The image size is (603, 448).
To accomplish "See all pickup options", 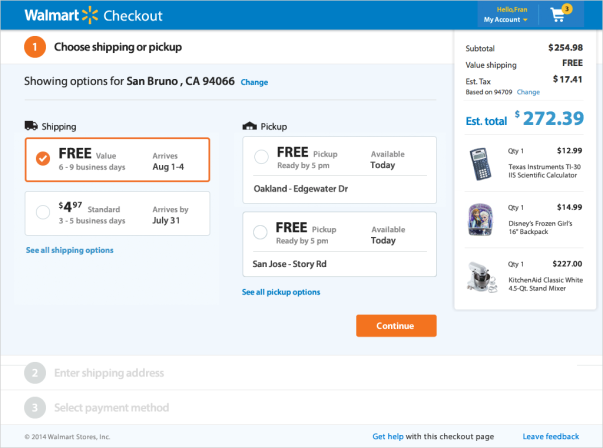I will tap(281, 292).
